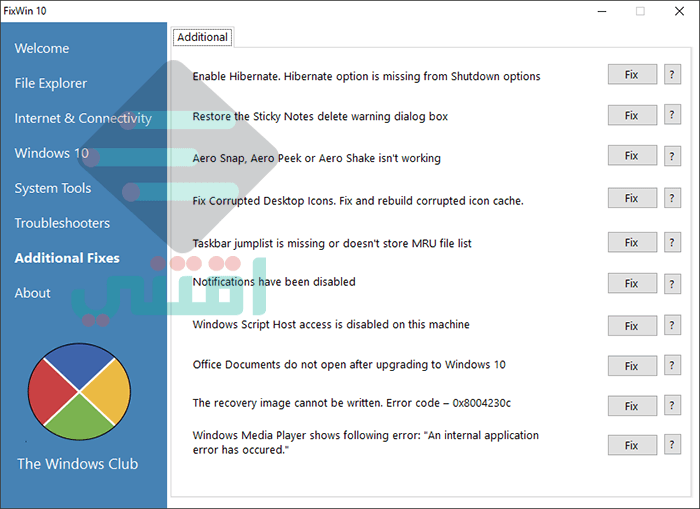
Task: Click The Windows Club circular logo
Action: point(79,392)
